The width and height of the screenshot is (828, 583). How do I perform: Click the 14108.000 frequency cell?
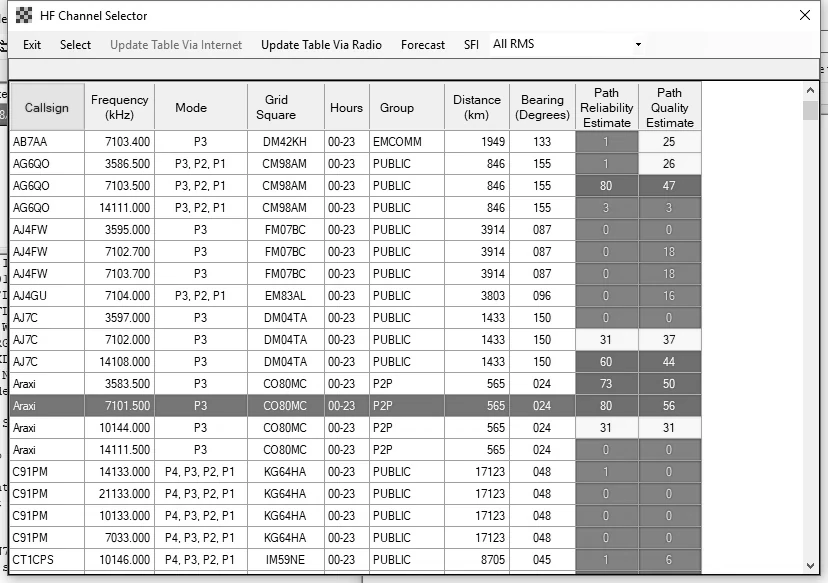(x=119, y=362)
